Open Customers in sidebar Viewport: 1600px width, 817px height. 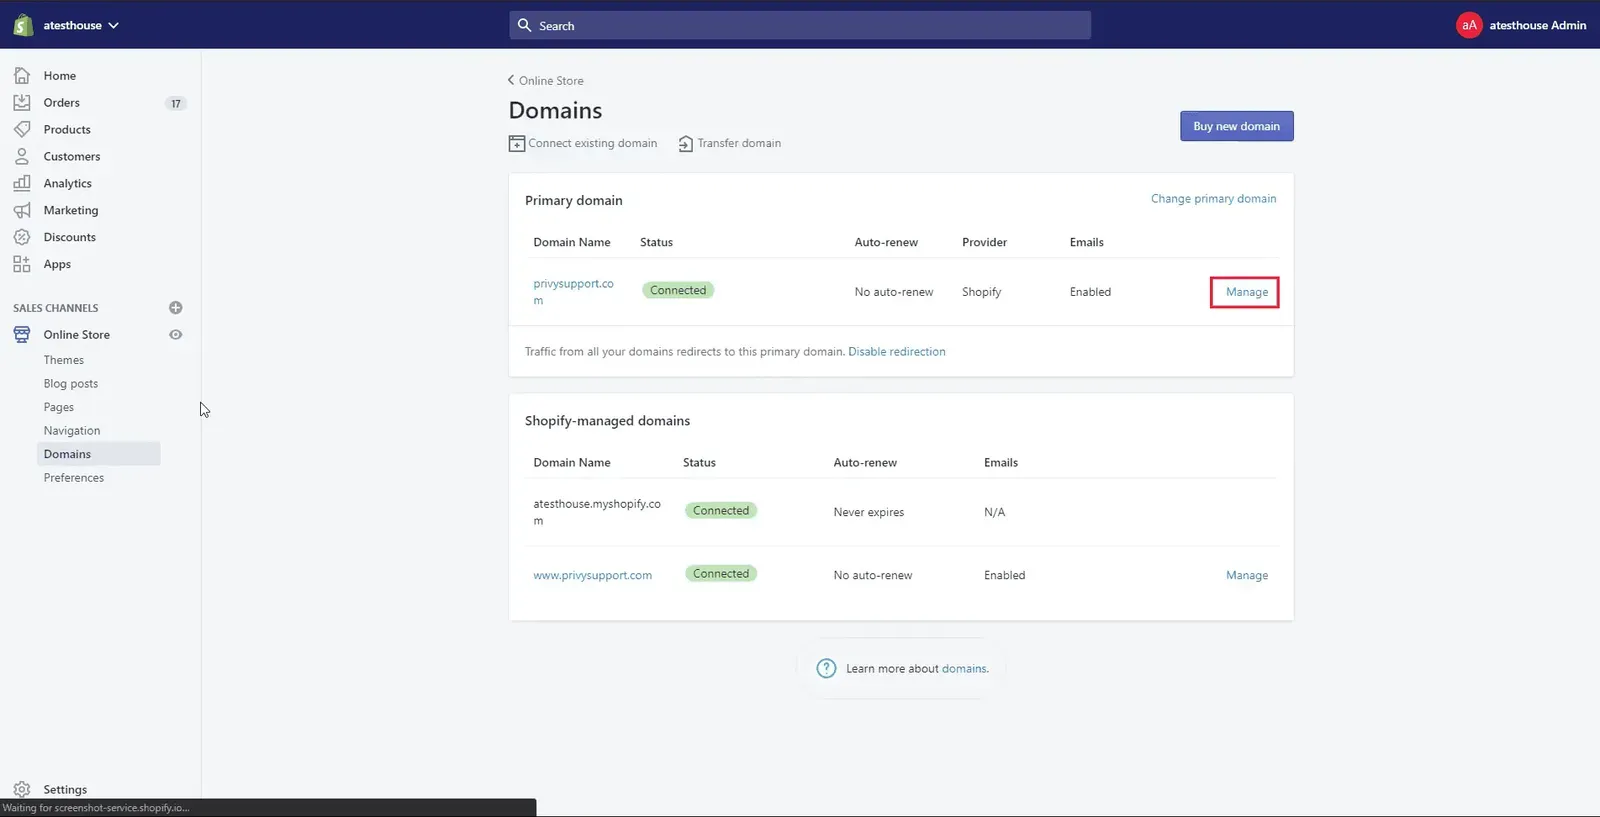click(72, 157)
